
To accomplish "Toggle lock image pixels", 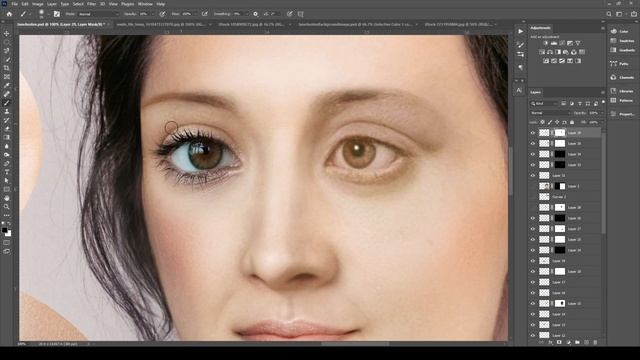I will 550,122.
